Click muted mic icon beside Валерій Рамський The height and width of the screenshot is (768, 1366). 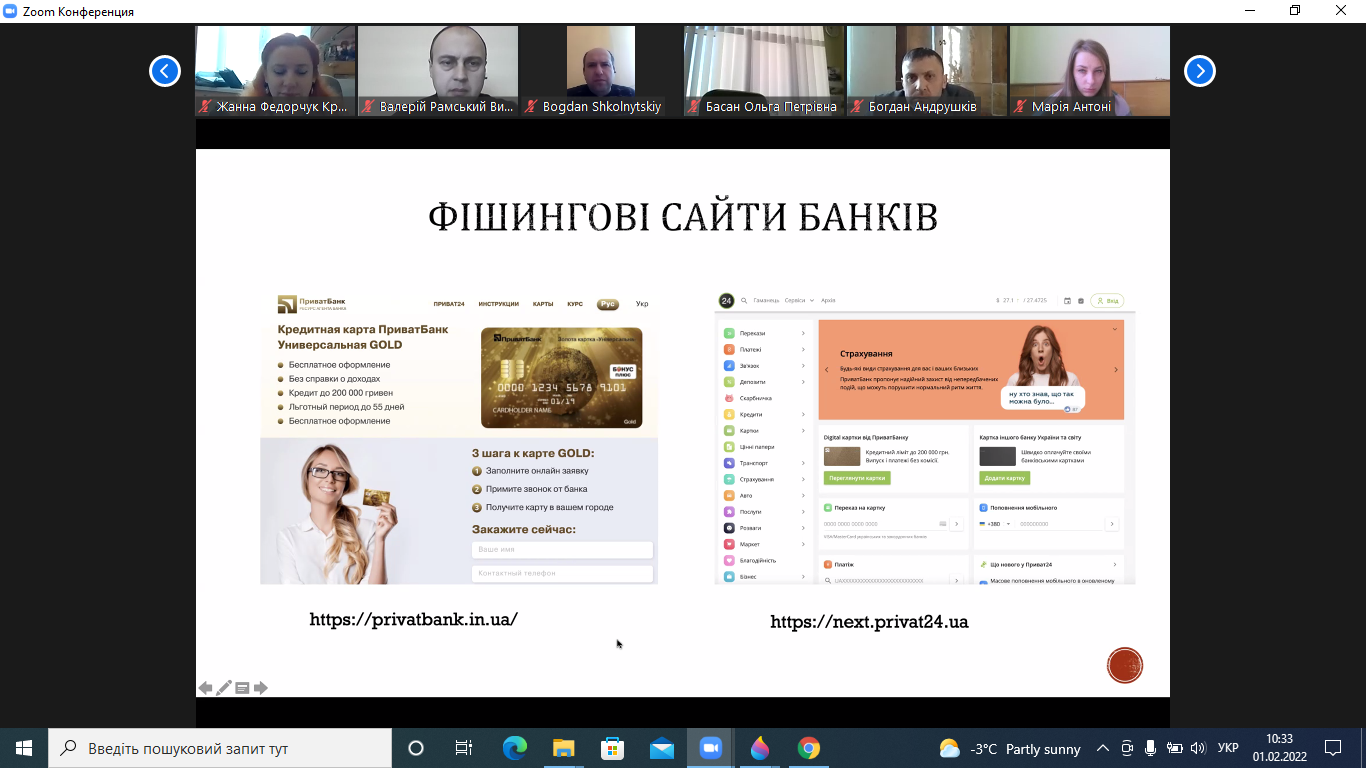point(369,106)
